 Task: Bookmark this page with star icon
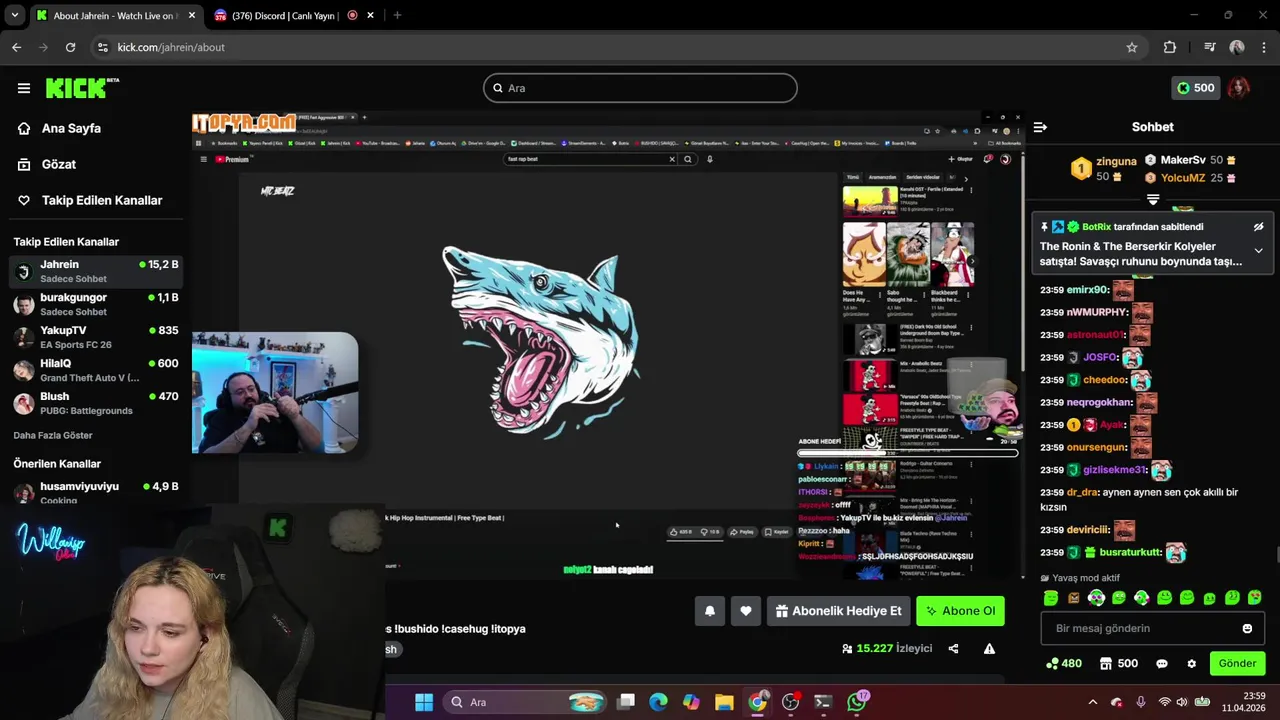[1132, 47]
